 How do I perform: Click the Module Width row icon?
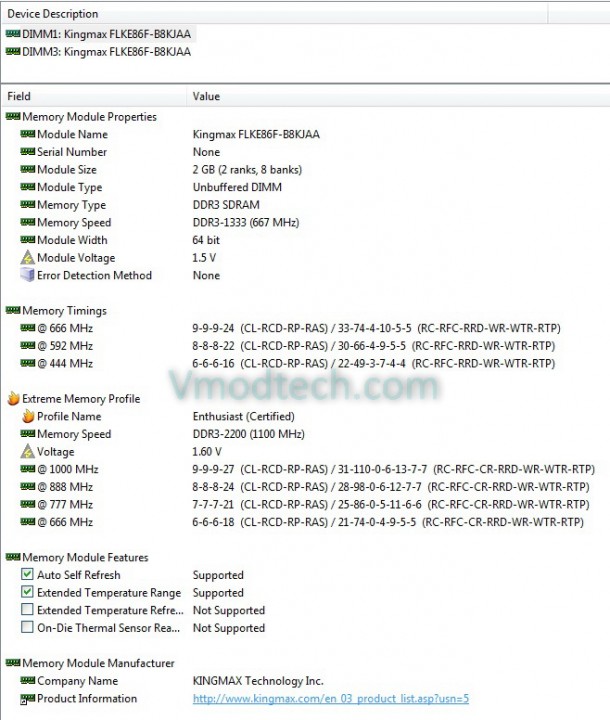tap(28, 239)
